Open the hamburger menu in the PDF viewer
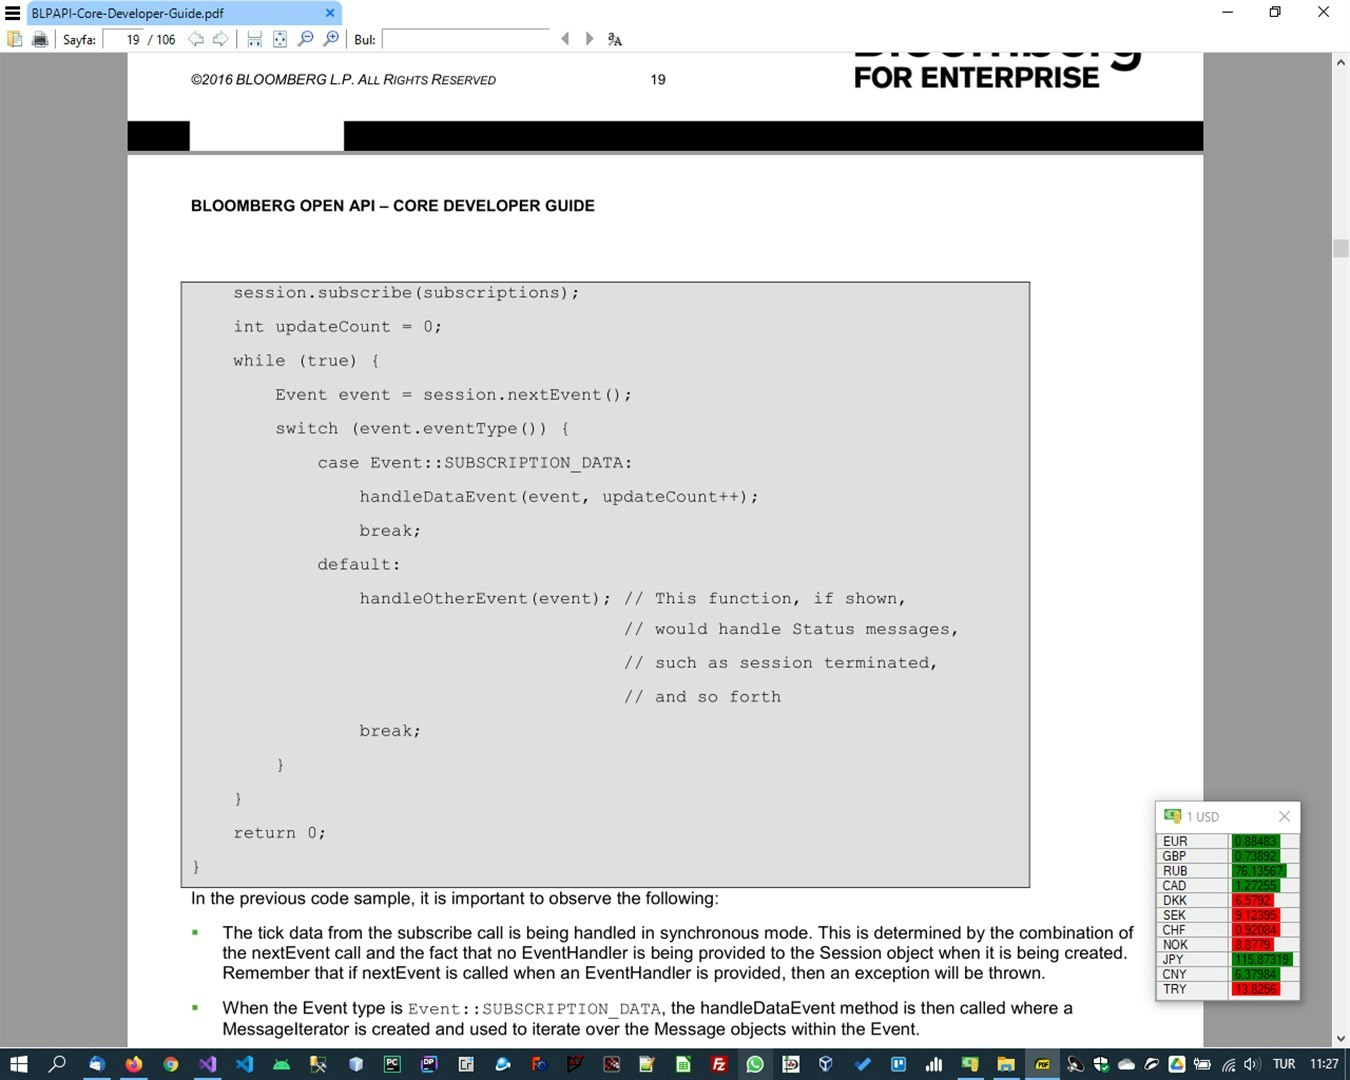This screenshot has height=1080, width=1350. point(13,13)
